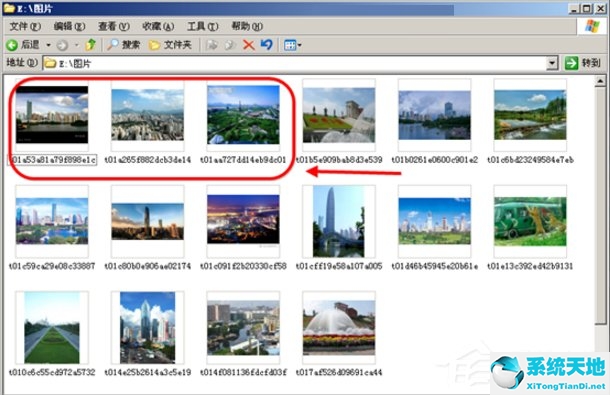Toggle the Folders (文件夹) pane button

[170, 45]
